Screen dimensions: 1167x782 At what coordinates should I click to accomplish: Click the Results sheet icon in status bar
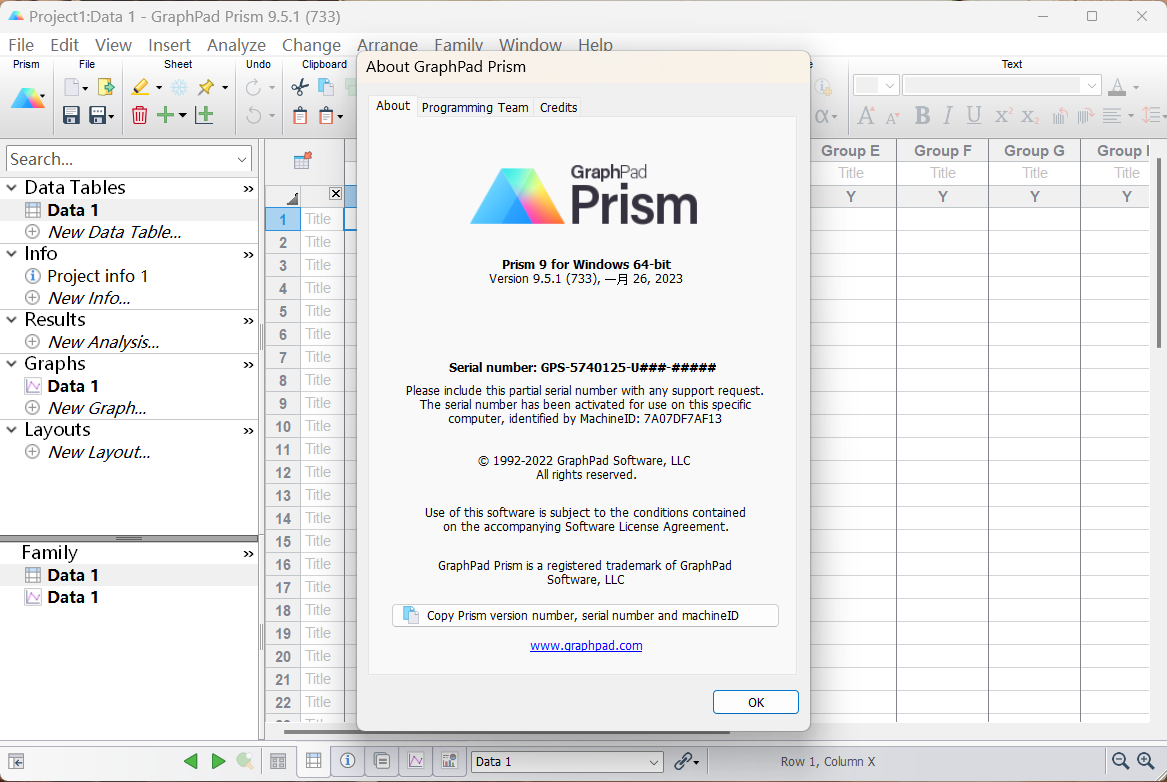[x=382, y=760]
